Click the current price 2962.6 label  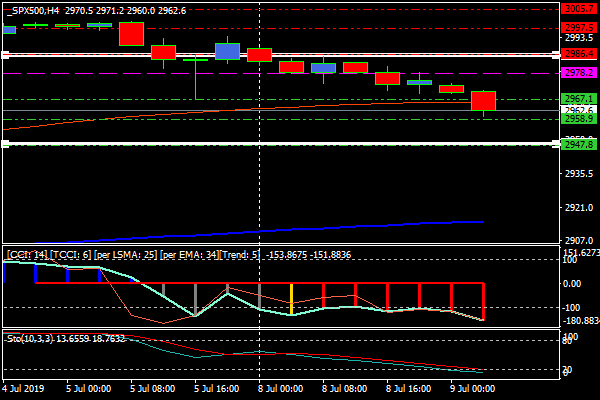tap(579, 110)
